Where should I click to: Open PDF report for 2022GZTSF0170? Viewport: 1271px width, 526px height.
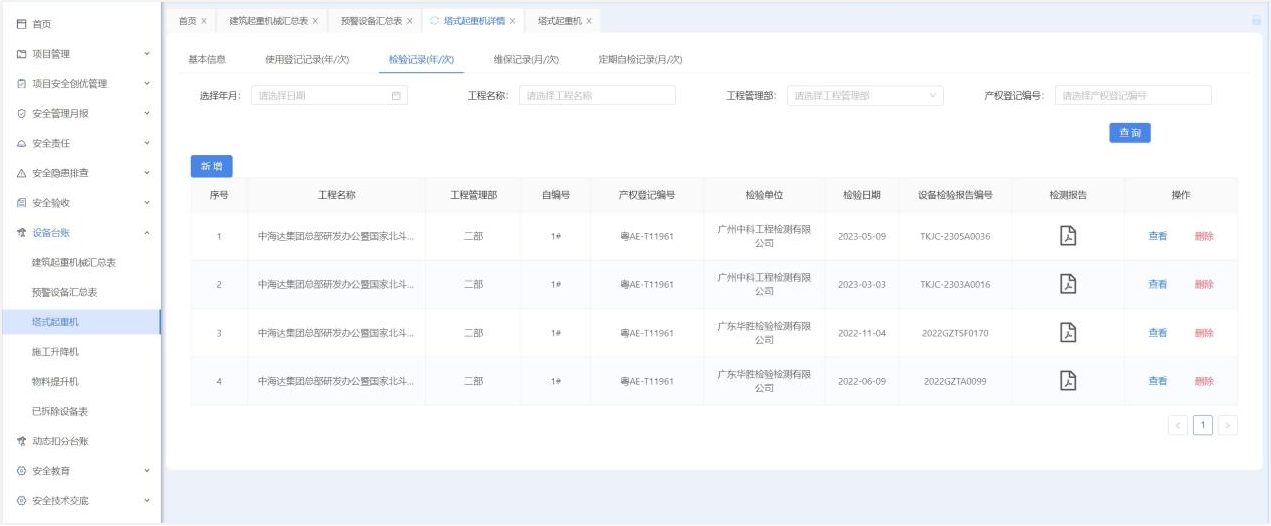[1068, 333]
